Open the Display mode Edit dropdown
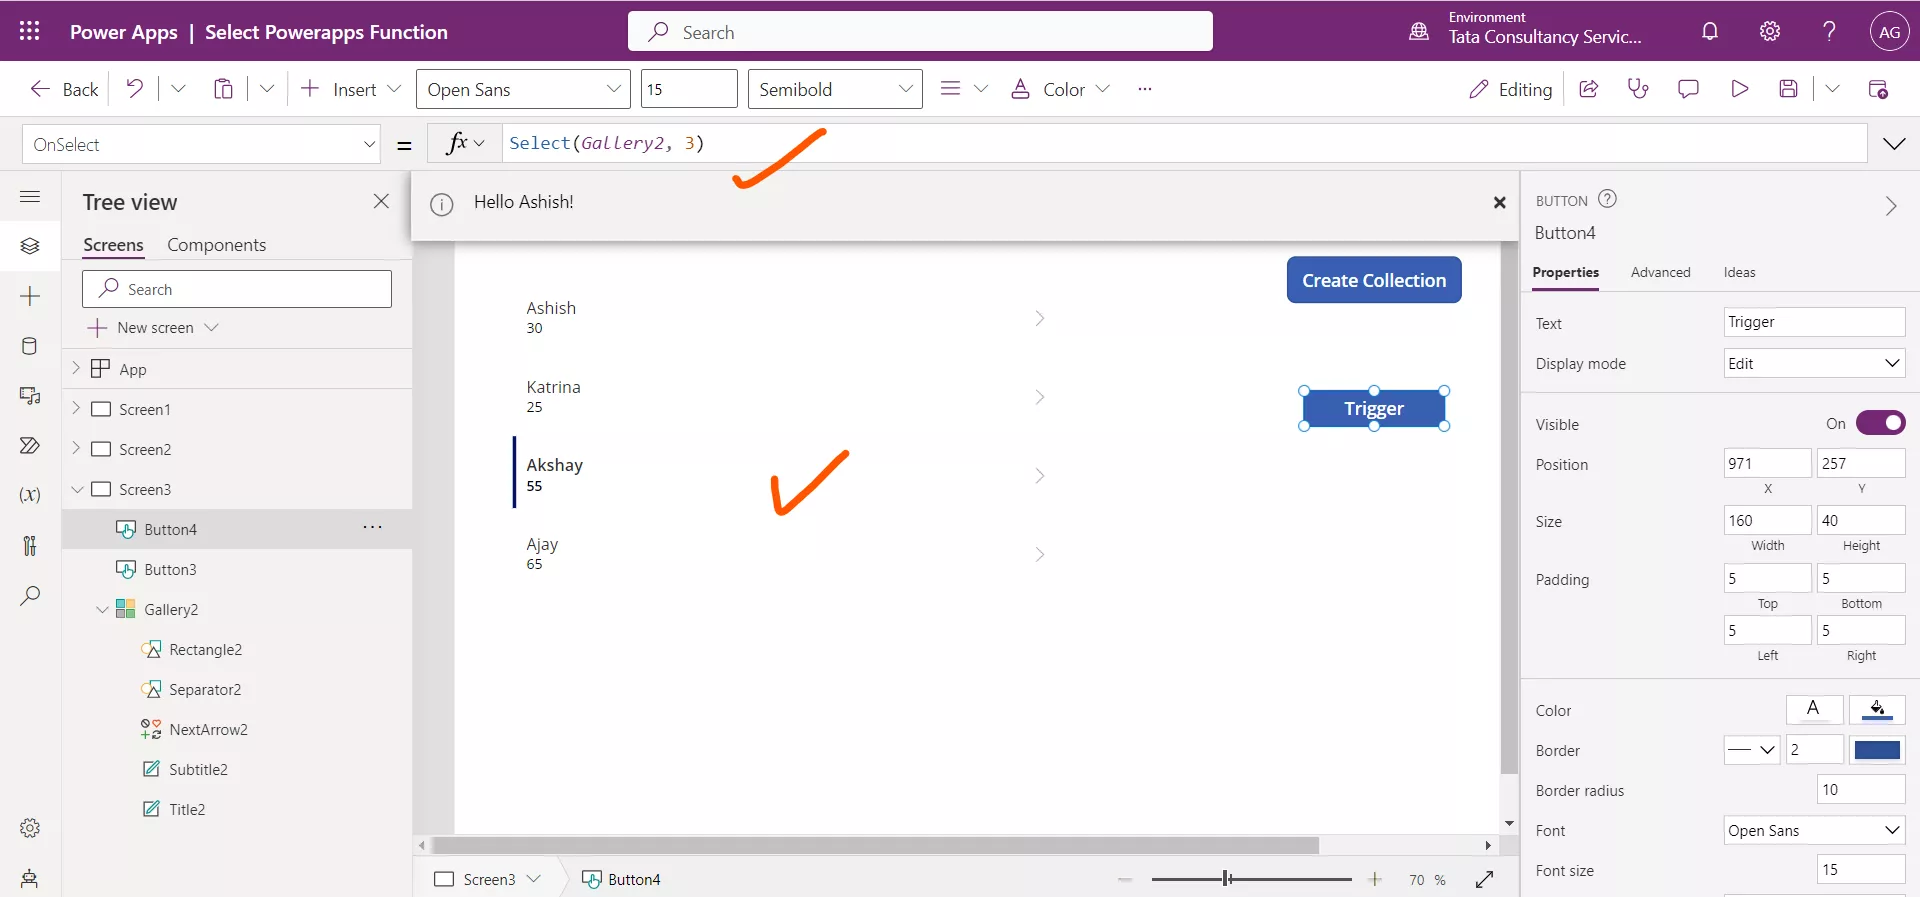This screenshot has width=1920, height=897. [x=1814, y=363]
